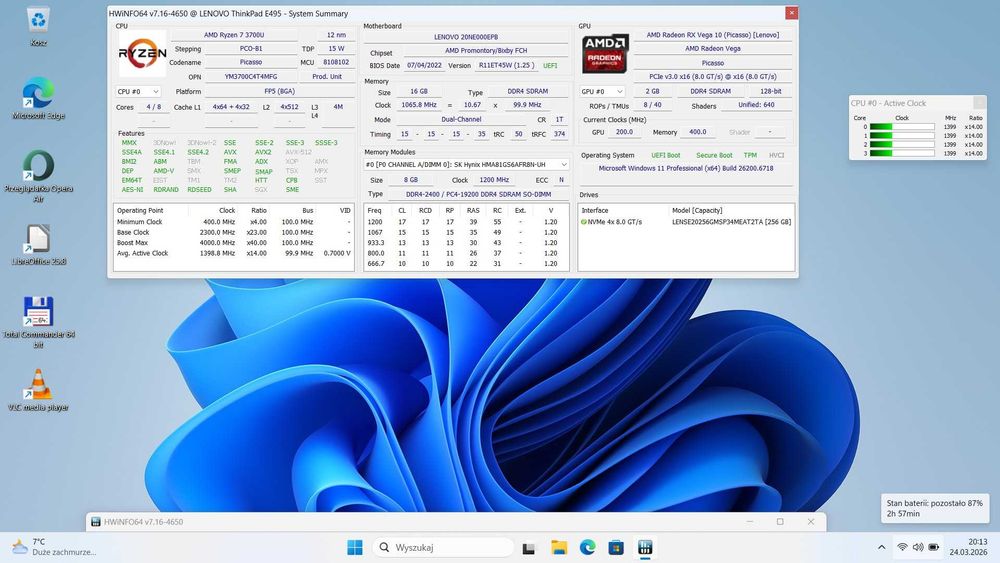Viewport: 1000px width, 563px height.
Task: Click the Ryzen CPU logo
Action: coord(142,54)
